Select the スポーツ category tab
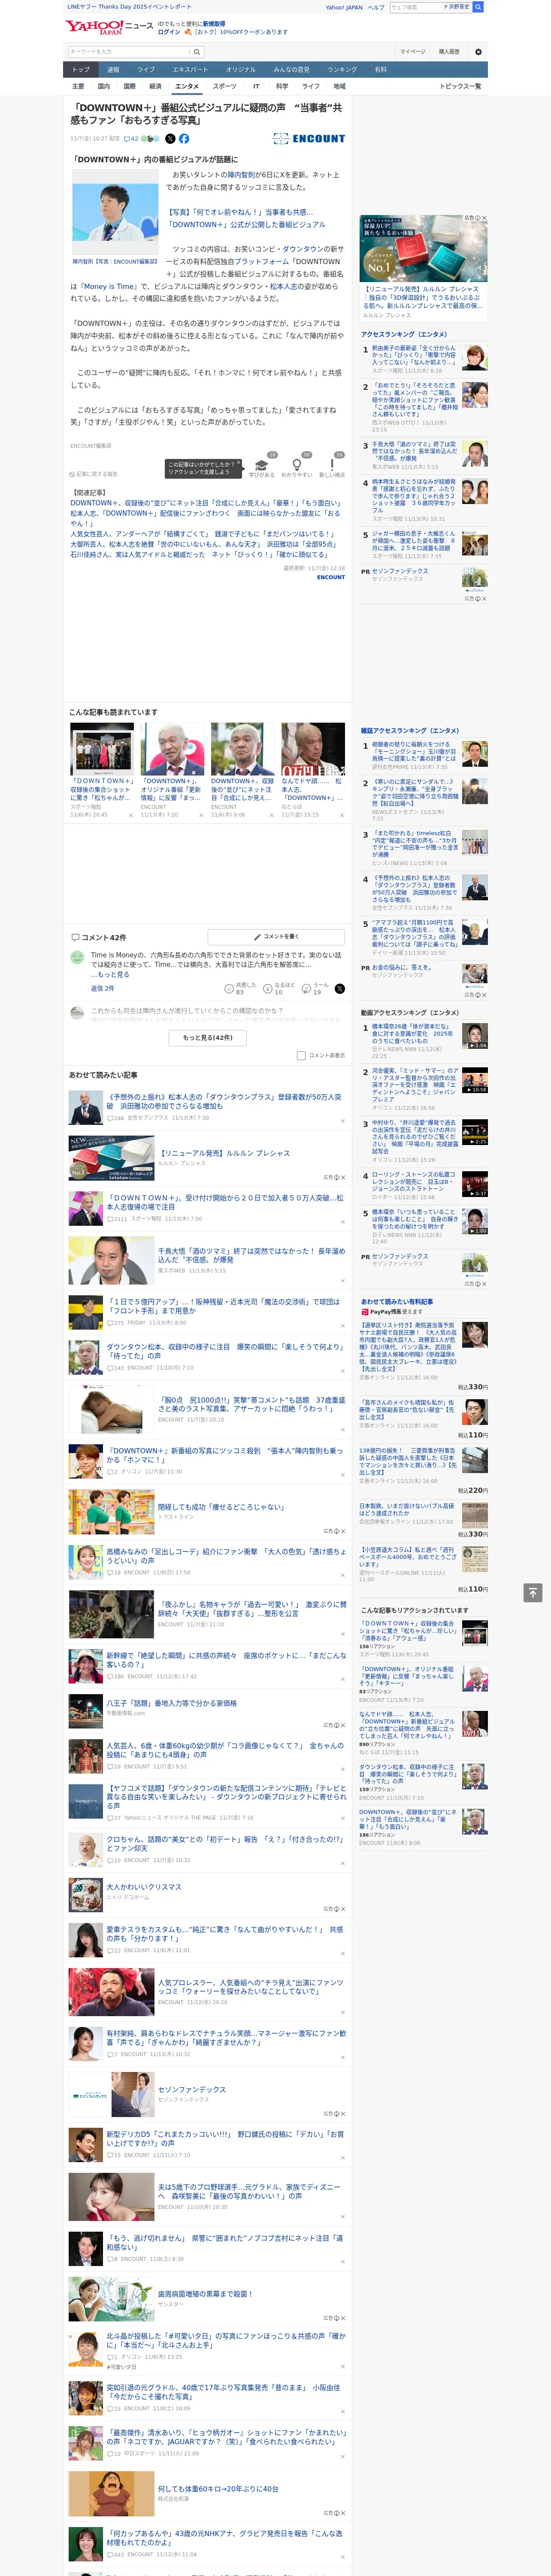Viewport: 551px width, 2576px height. tap(225, 86)
